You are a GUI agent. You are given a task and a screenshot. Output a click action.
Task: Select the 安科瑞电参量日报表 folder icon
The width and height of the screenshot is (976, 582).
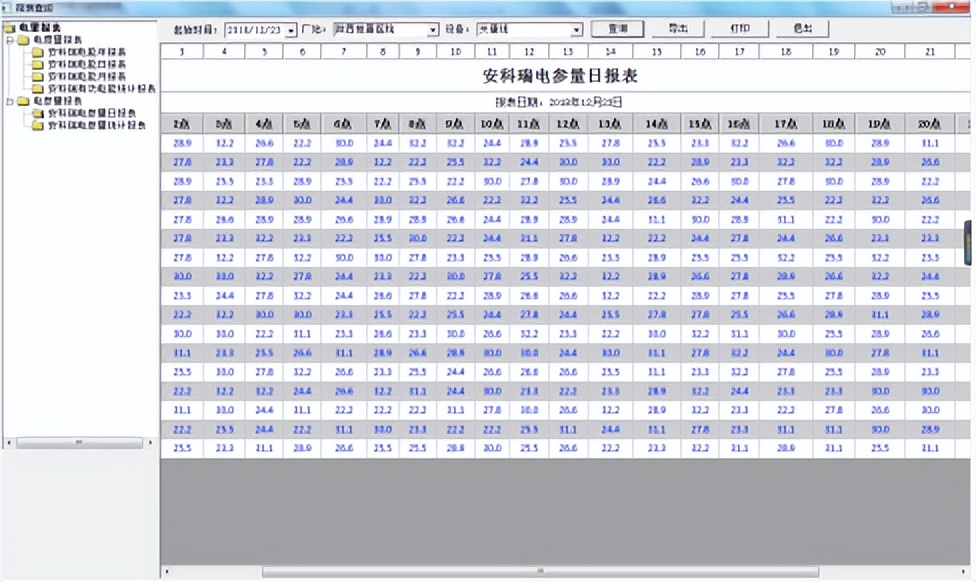pyautogui.click(x=37, y=112)
